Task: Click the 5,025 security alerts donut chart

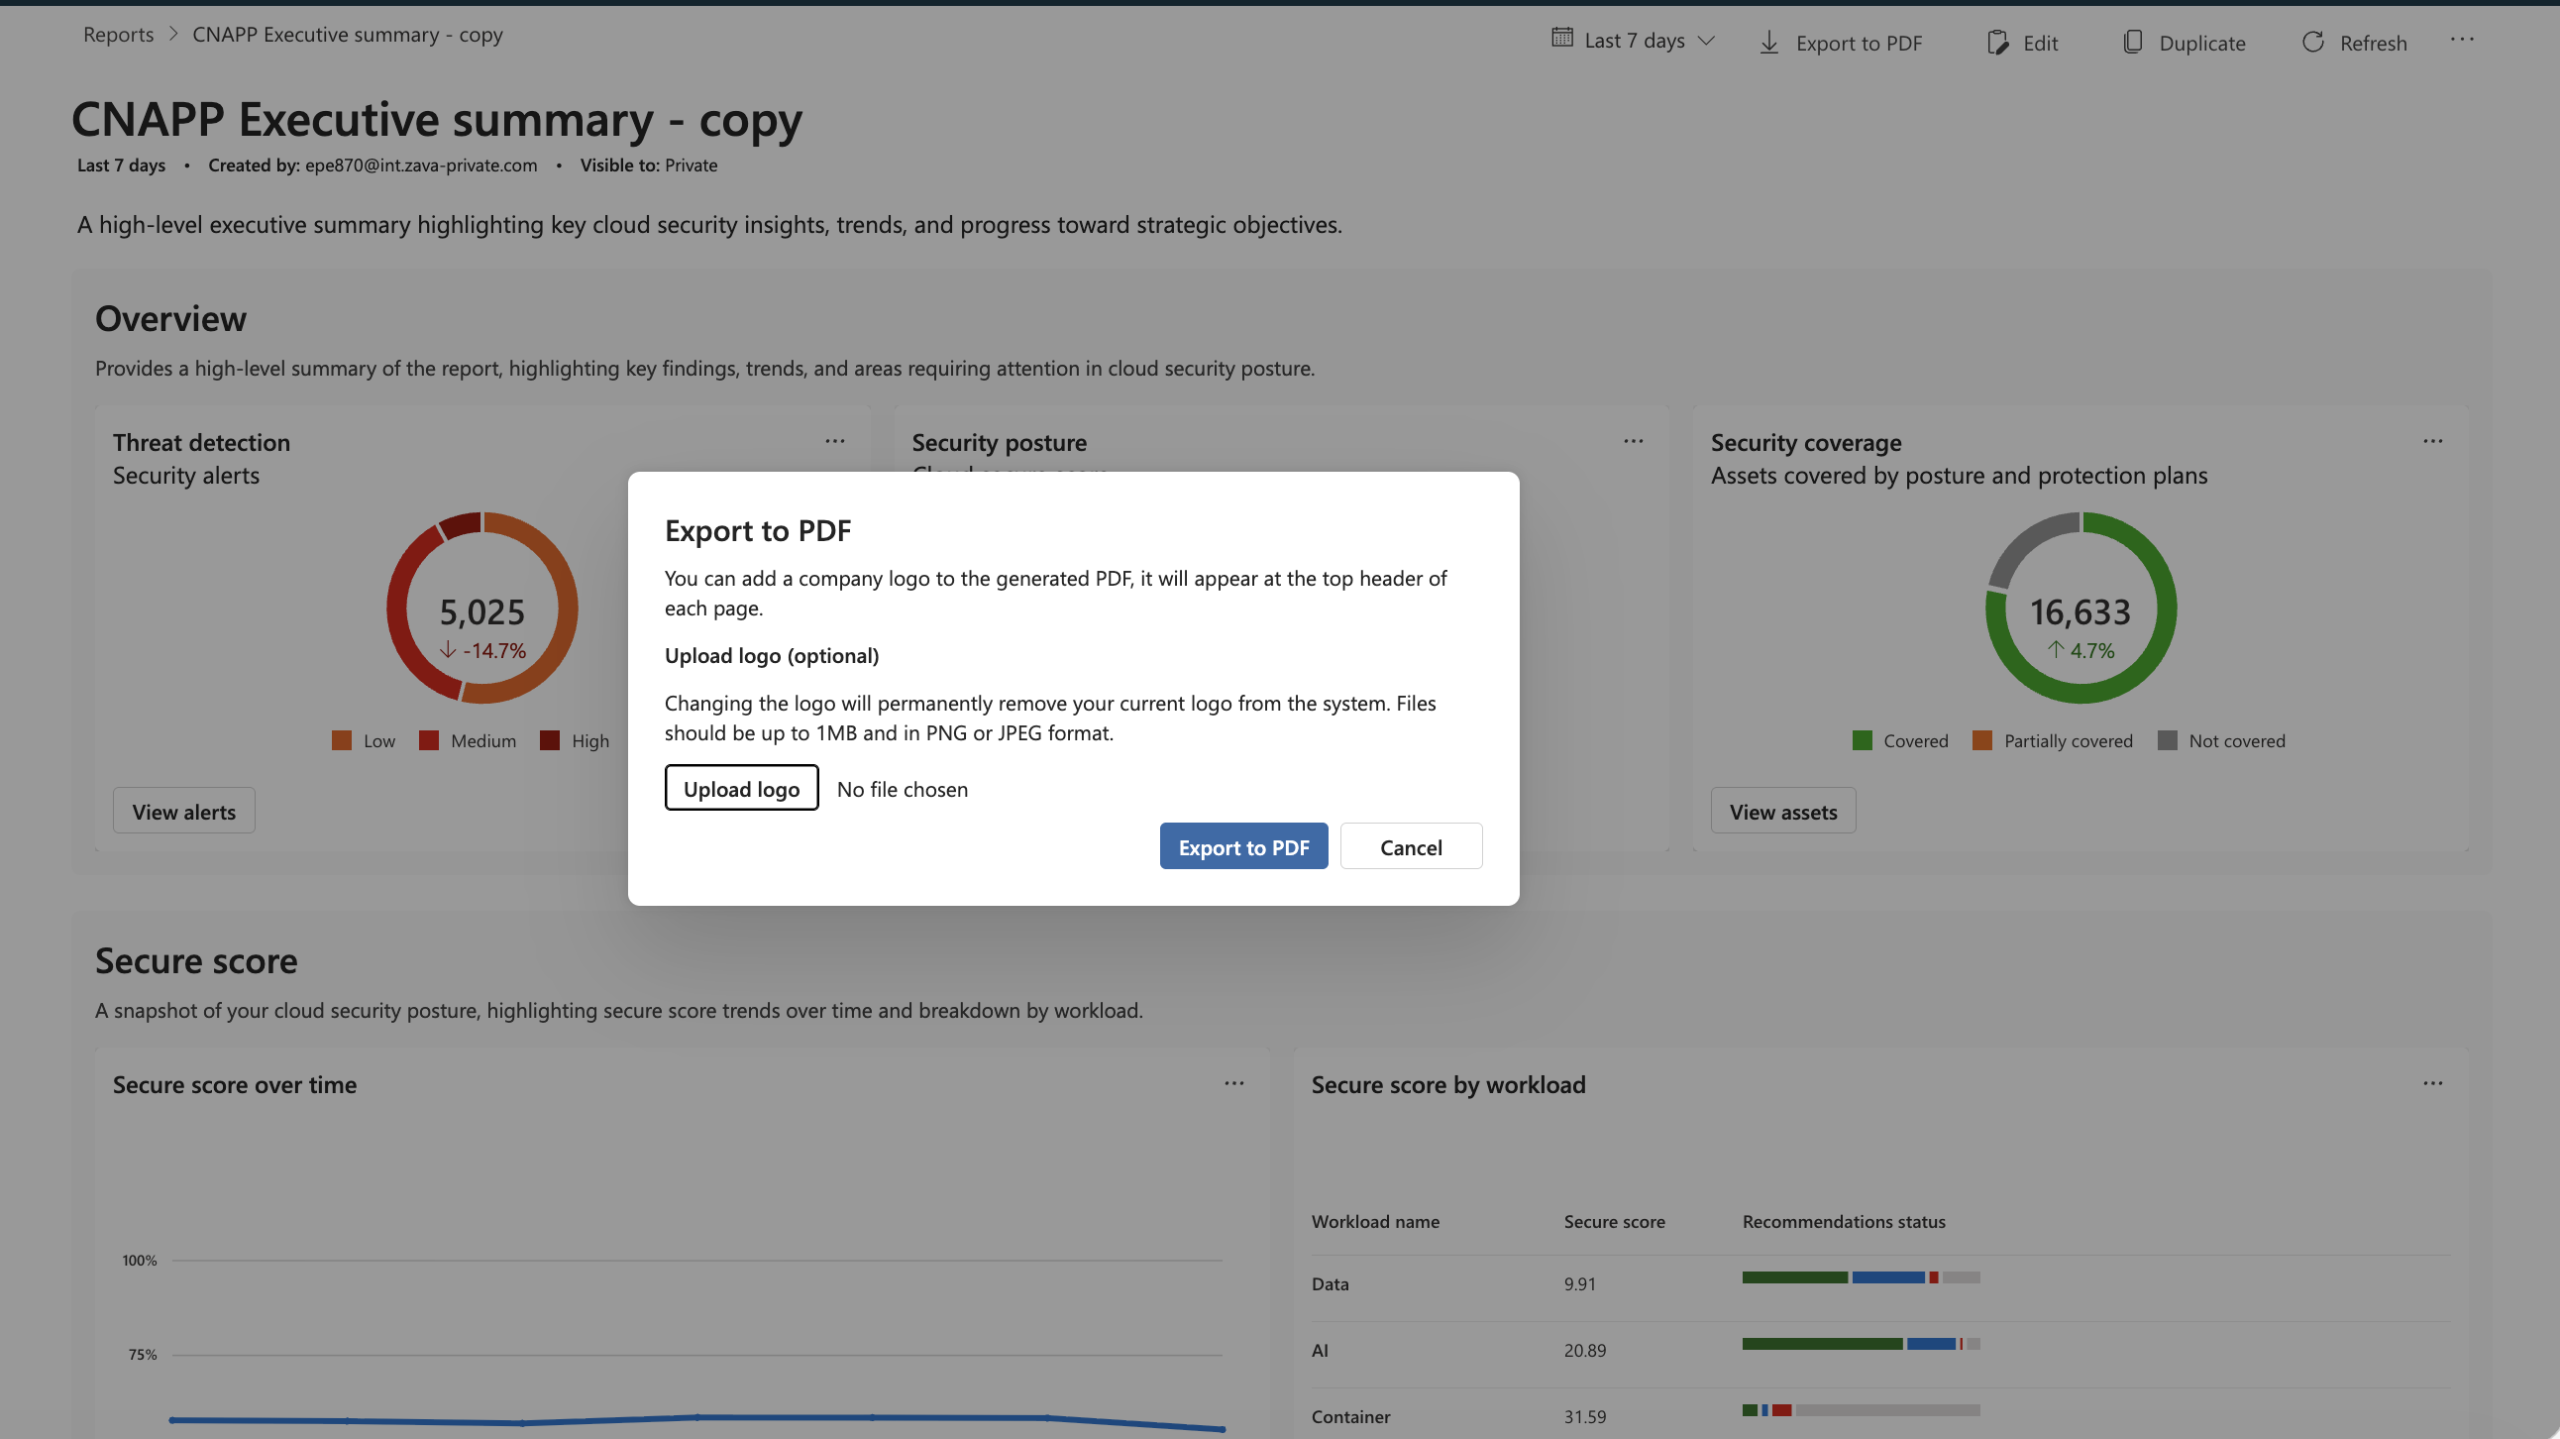Action: pyautogui.click(x=482, y=607)
